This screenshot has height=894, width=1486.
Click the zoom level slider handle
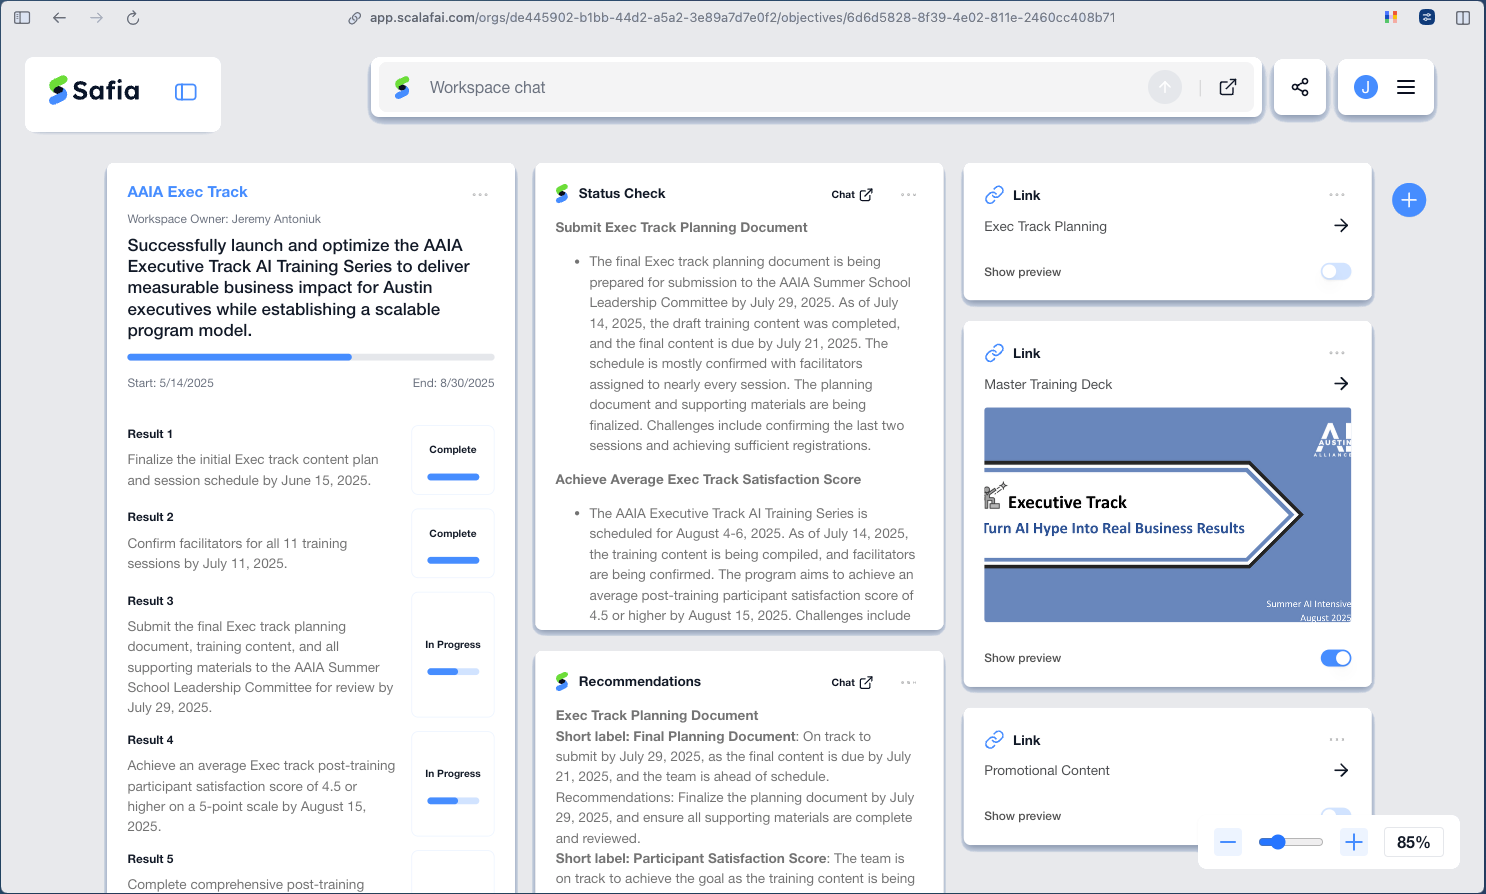click(1278, 842)
